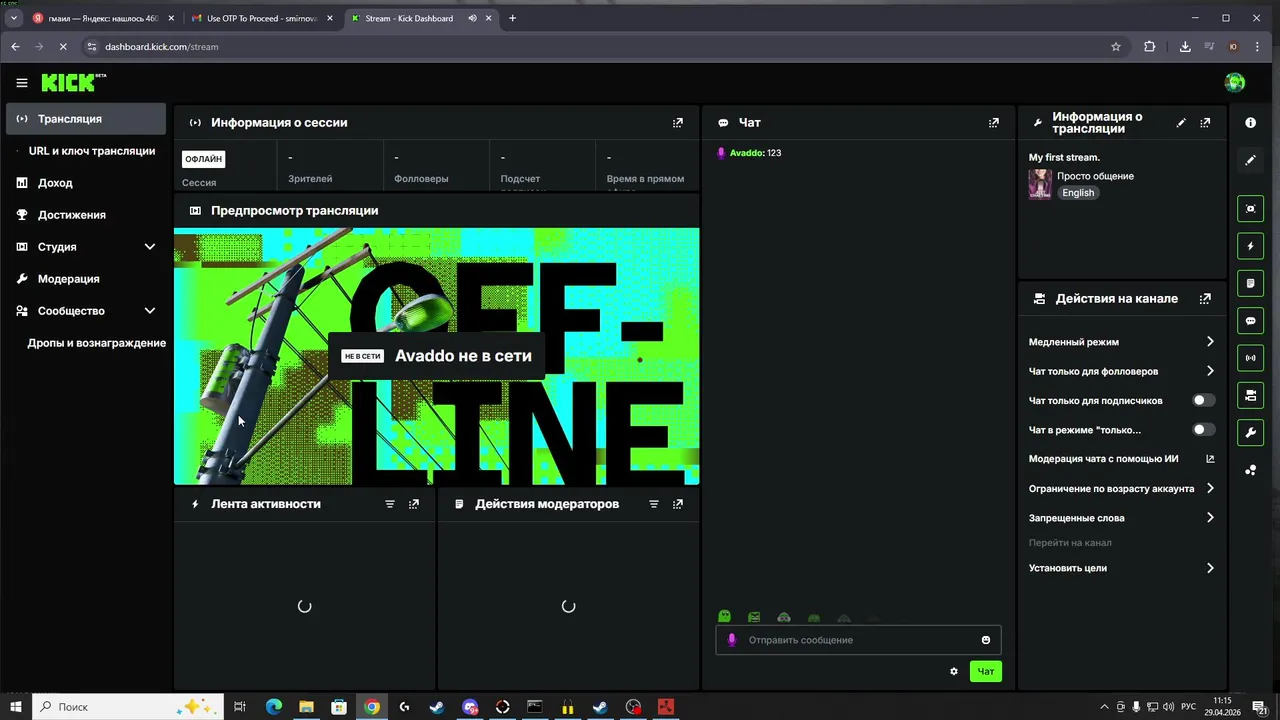This screenshot has width=1280, height=720.
Task: Open a new browser tab
Action: pyautogui.click(x=512, y=18)
